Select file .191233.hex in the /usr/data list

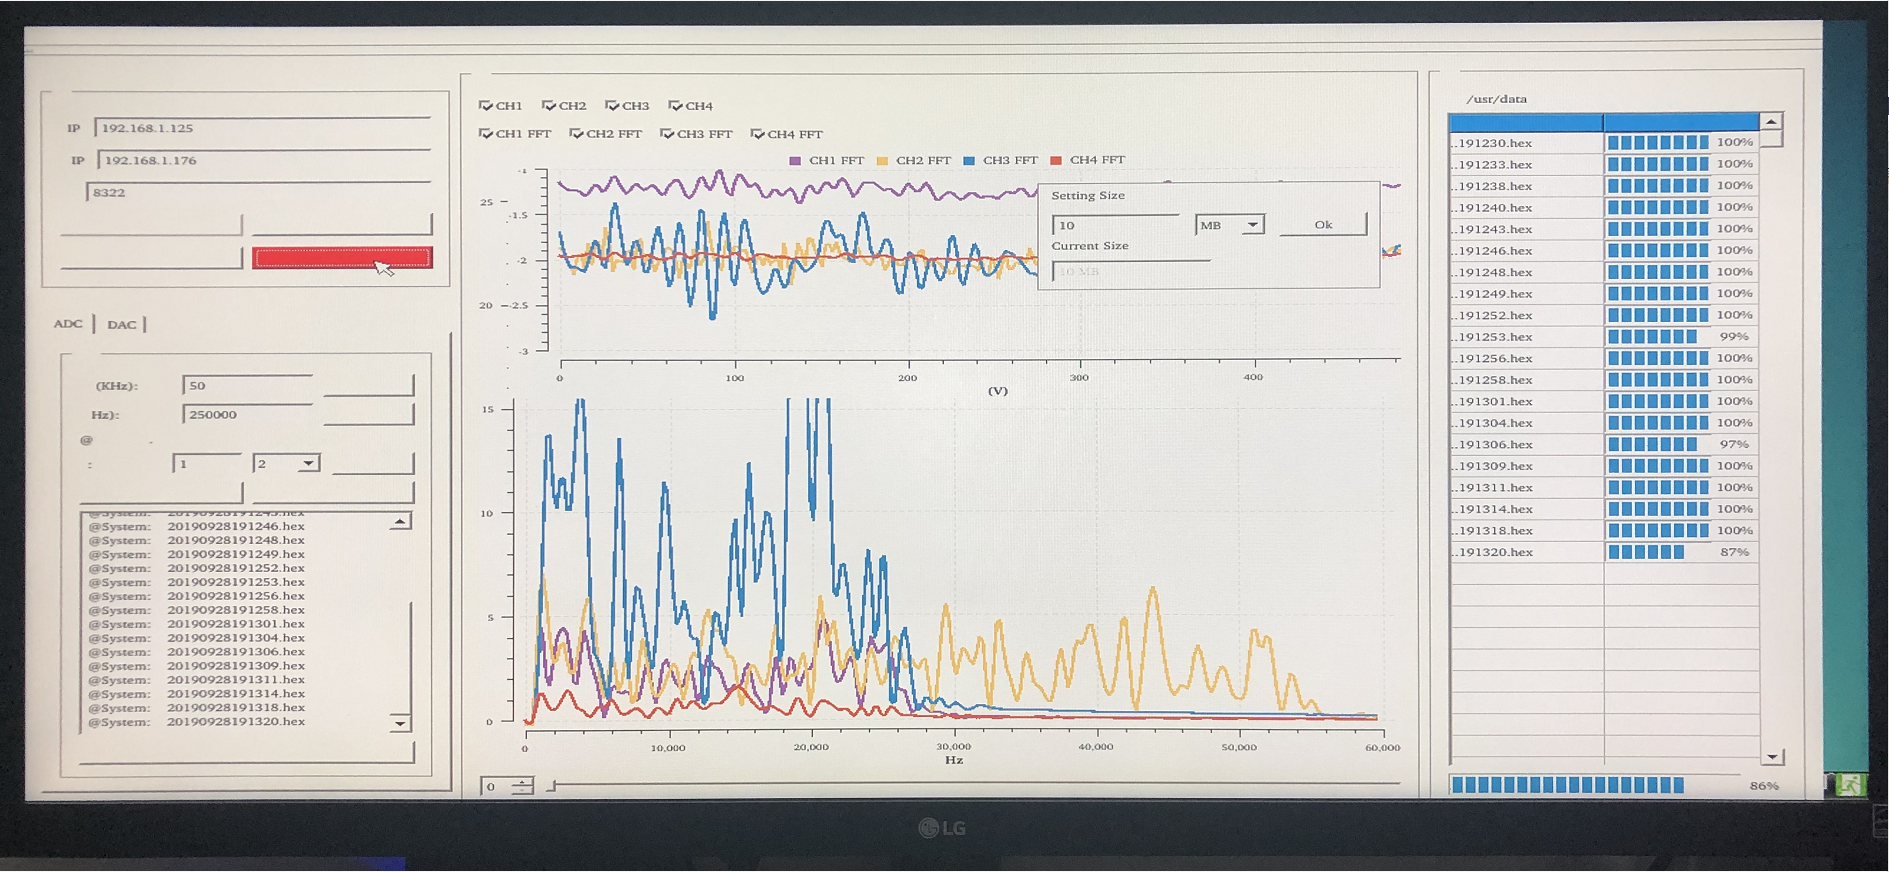(x=1604, y=164)
